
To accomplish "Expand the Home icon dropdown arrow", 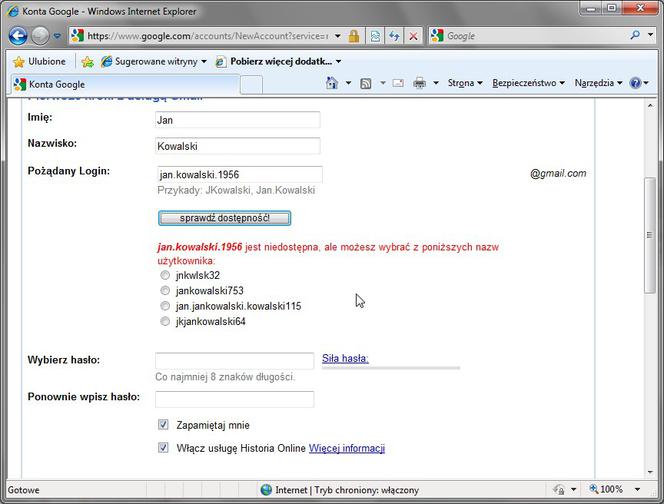I will pyautogui.click(x=348, y=83).
